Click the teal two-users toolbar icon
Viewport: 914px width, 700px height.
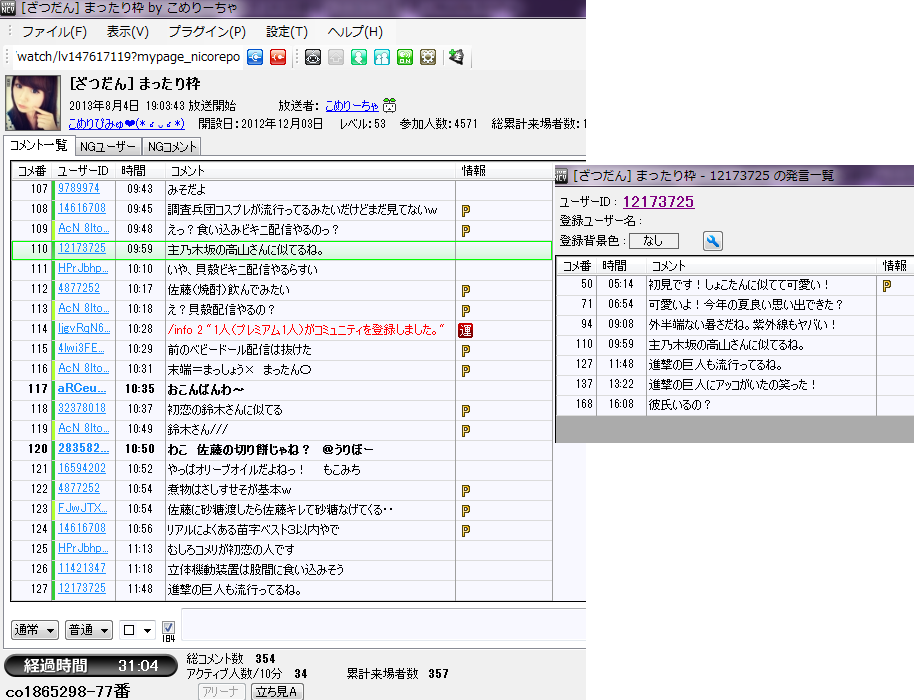pyautogui.click(x=382, y=57)
